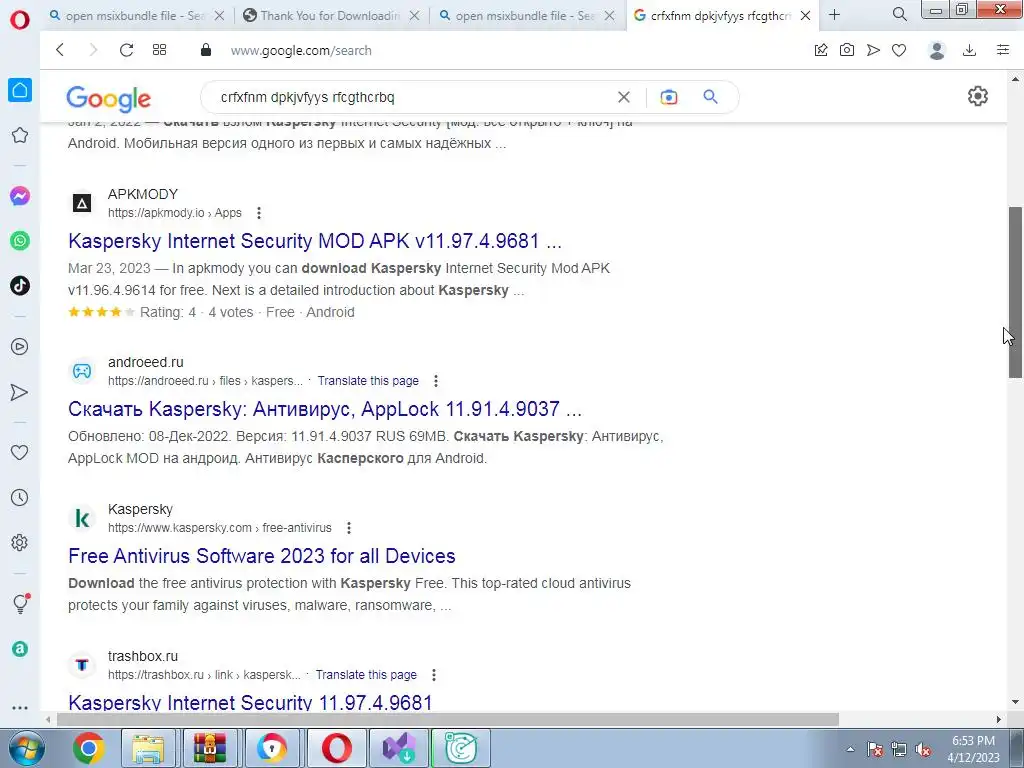Clear the Google search box

pyautogui.click(x=624, y=97)
